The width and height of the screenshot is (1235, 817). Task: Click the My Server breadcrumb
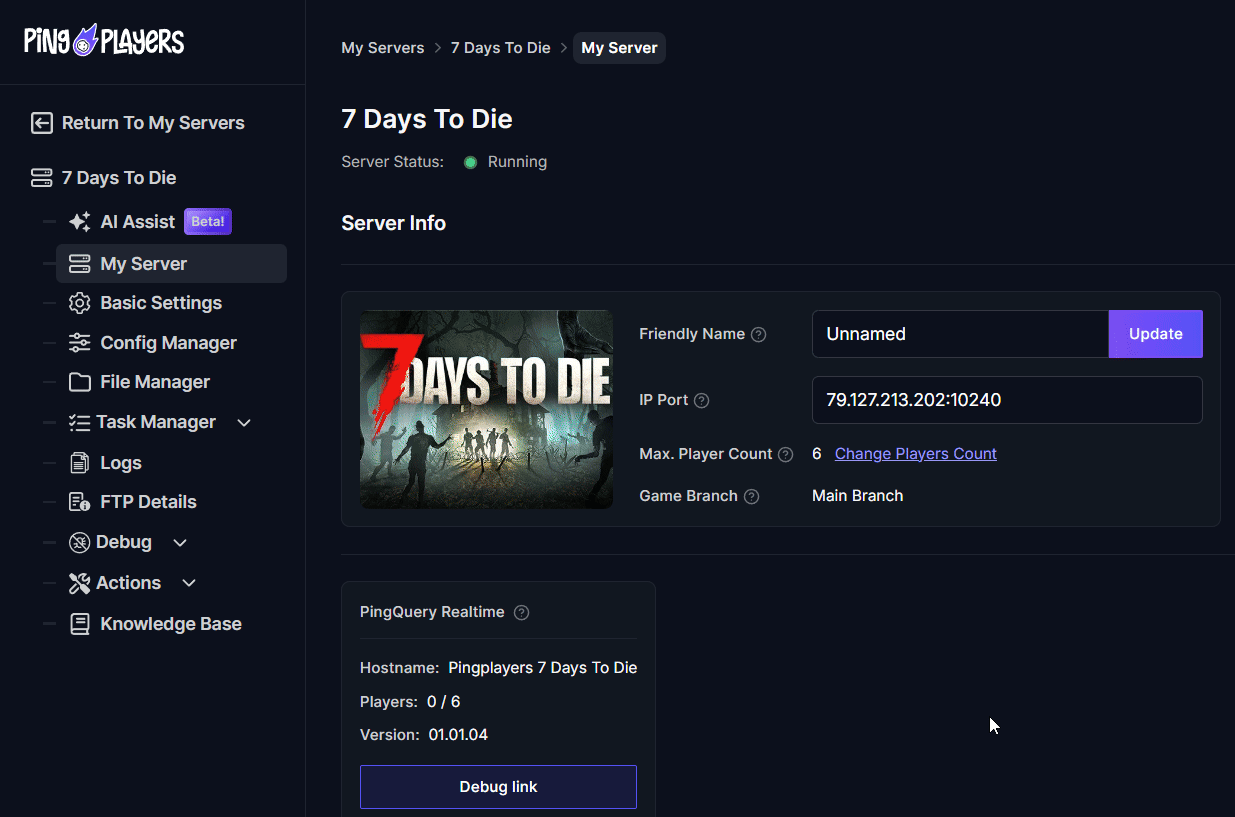pyautogui.click(x=620, y=48)
